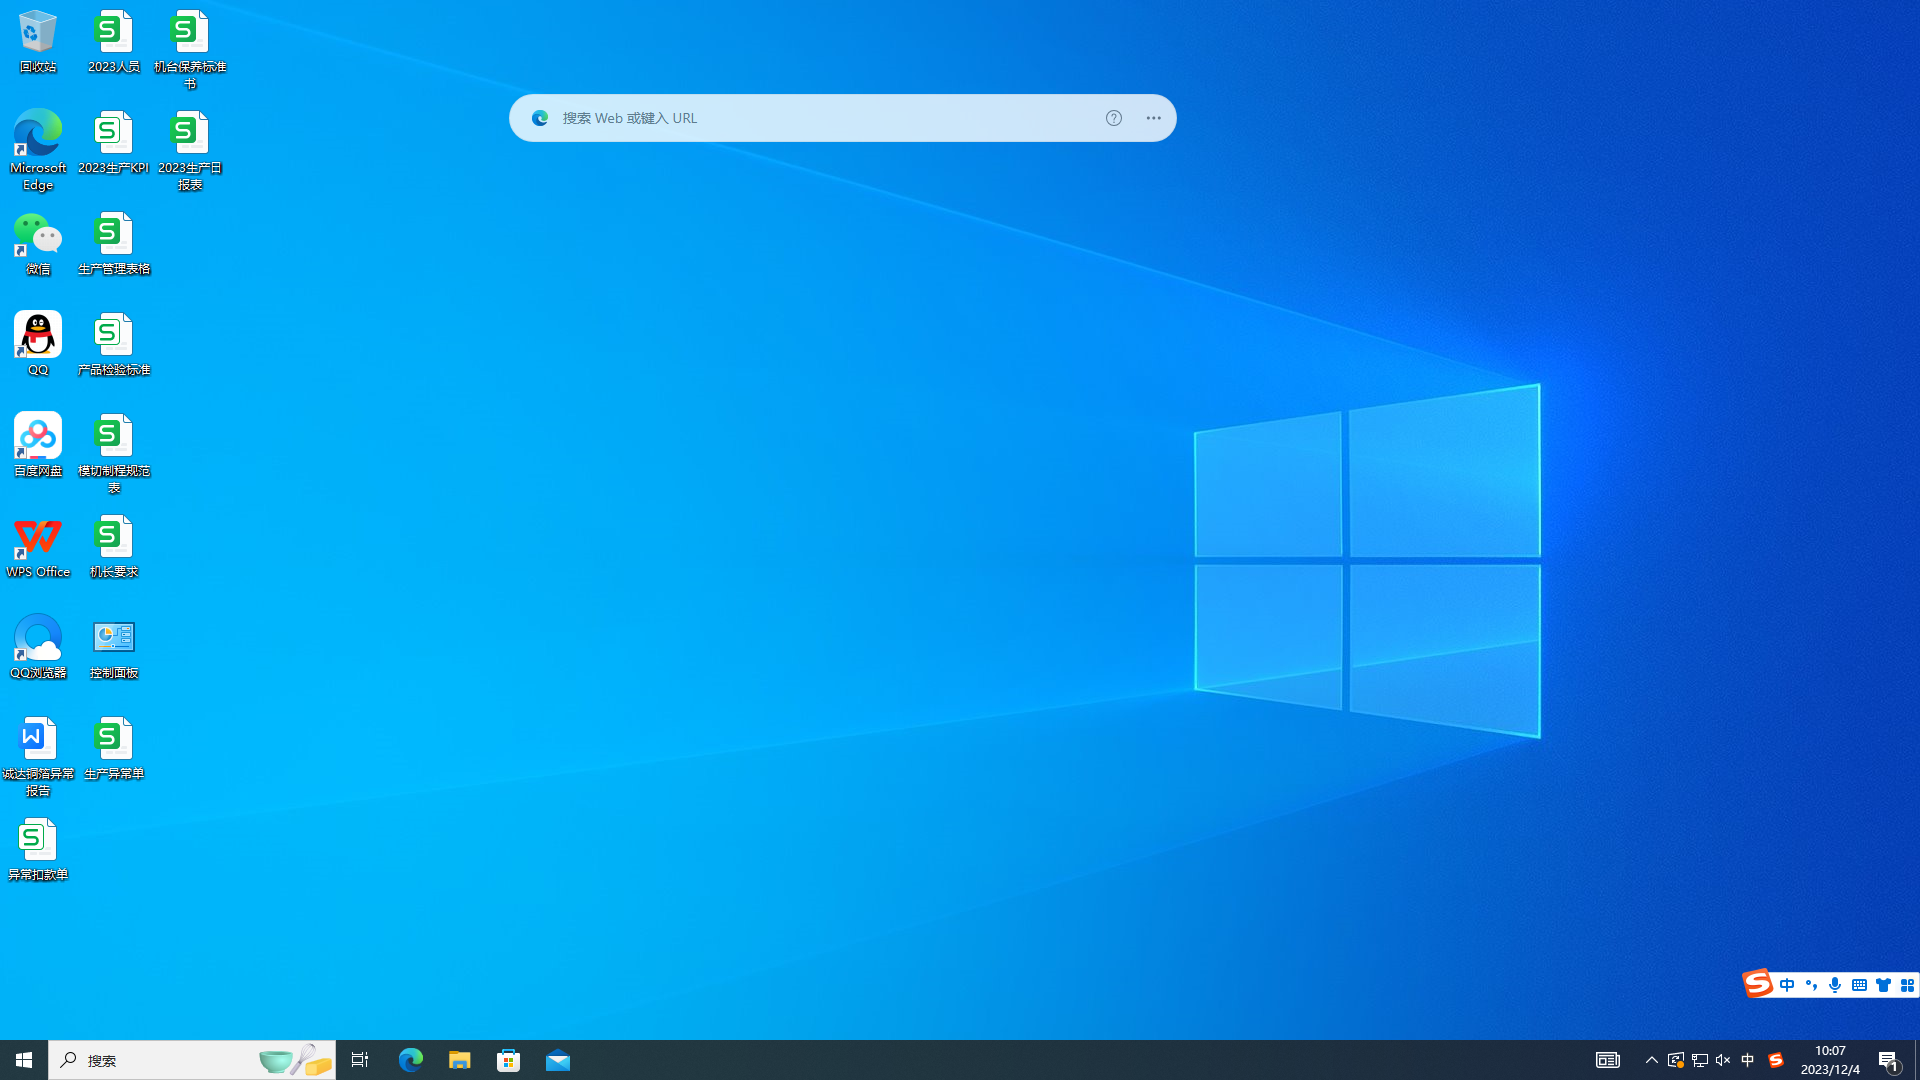Toggle the muted volume tray icon

(x=1723, y=1060)
